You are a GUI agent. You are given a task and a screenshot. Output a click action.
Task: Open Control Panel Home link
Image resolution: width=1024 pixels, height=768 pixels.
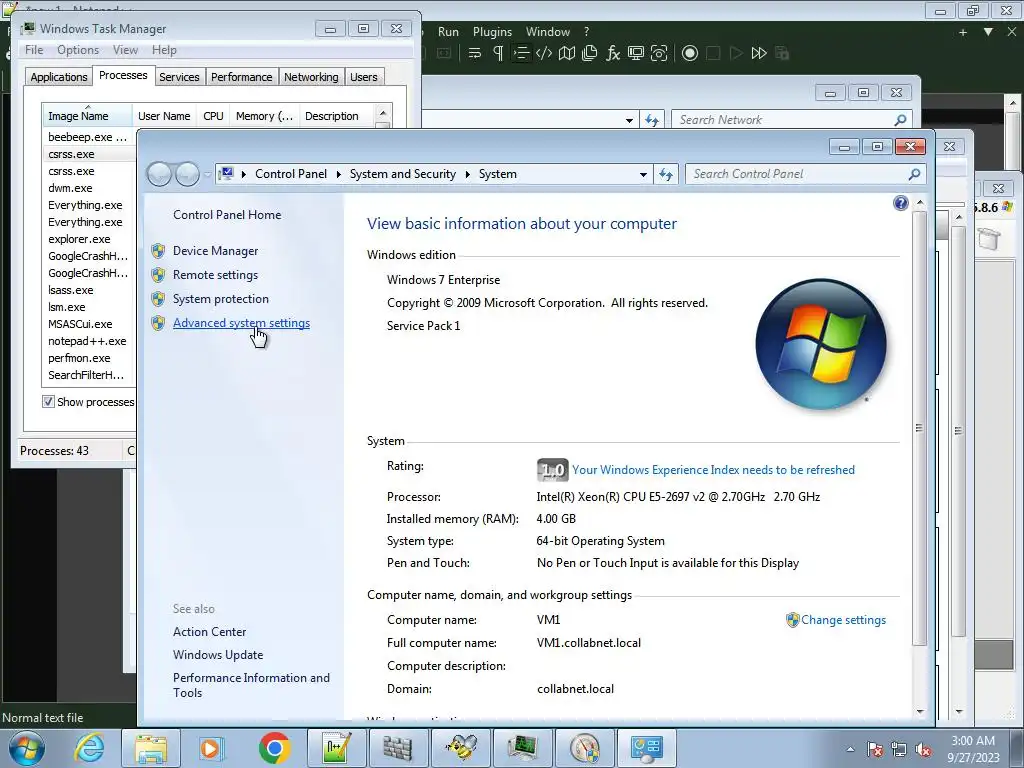click(x=227, y=215)
